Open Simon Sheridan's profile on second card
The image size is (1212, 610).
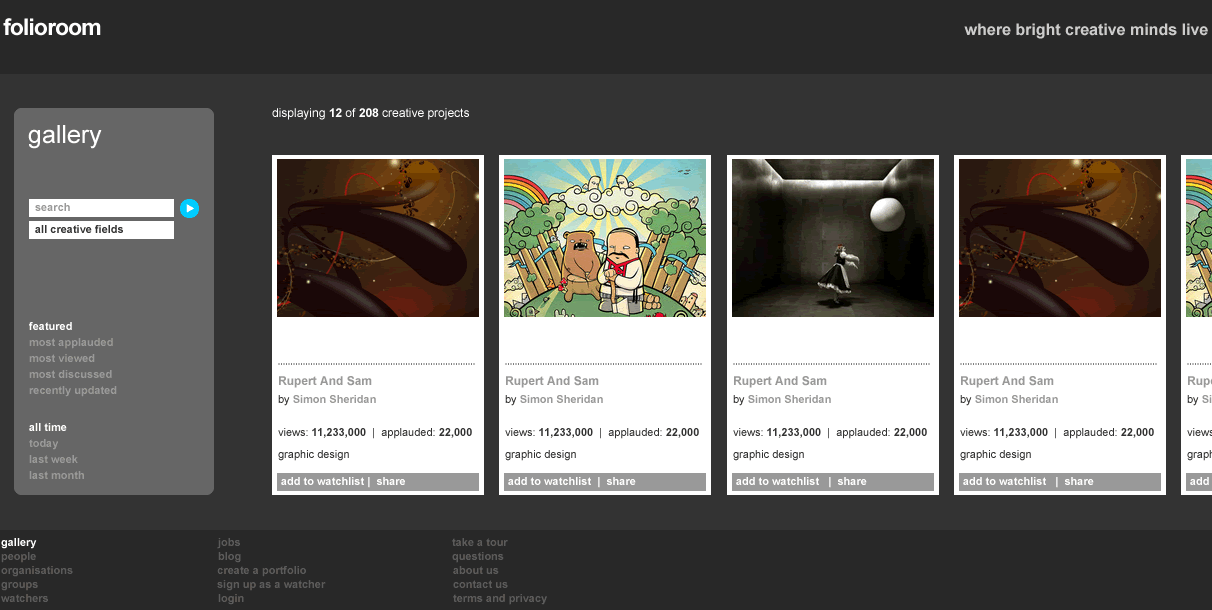[561, 400]
